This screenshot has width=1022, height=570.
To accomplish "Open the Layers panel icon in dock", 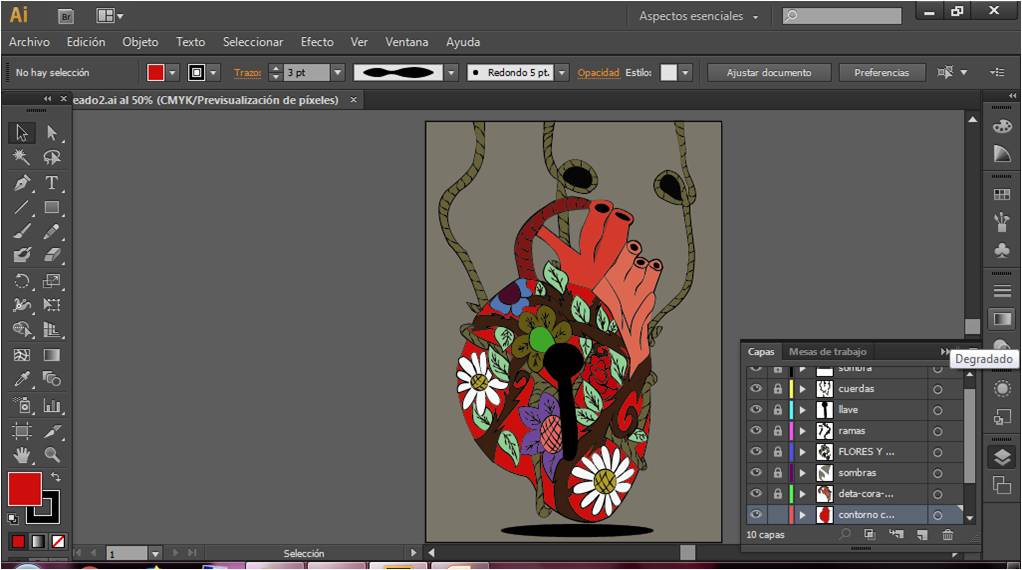I will (1001, 457).
